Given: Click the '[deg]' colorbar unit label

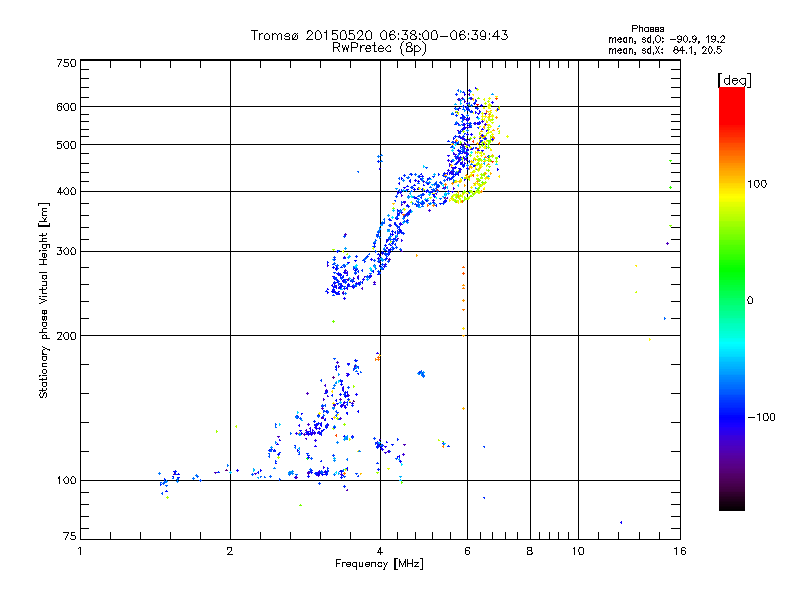Looking at the screenshot, I should coord(734,80).
